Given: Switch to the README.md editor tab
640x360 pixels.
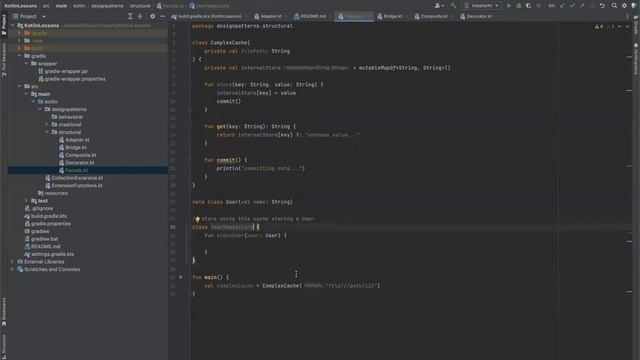Looking at the screenshot, I should [311, 16].
